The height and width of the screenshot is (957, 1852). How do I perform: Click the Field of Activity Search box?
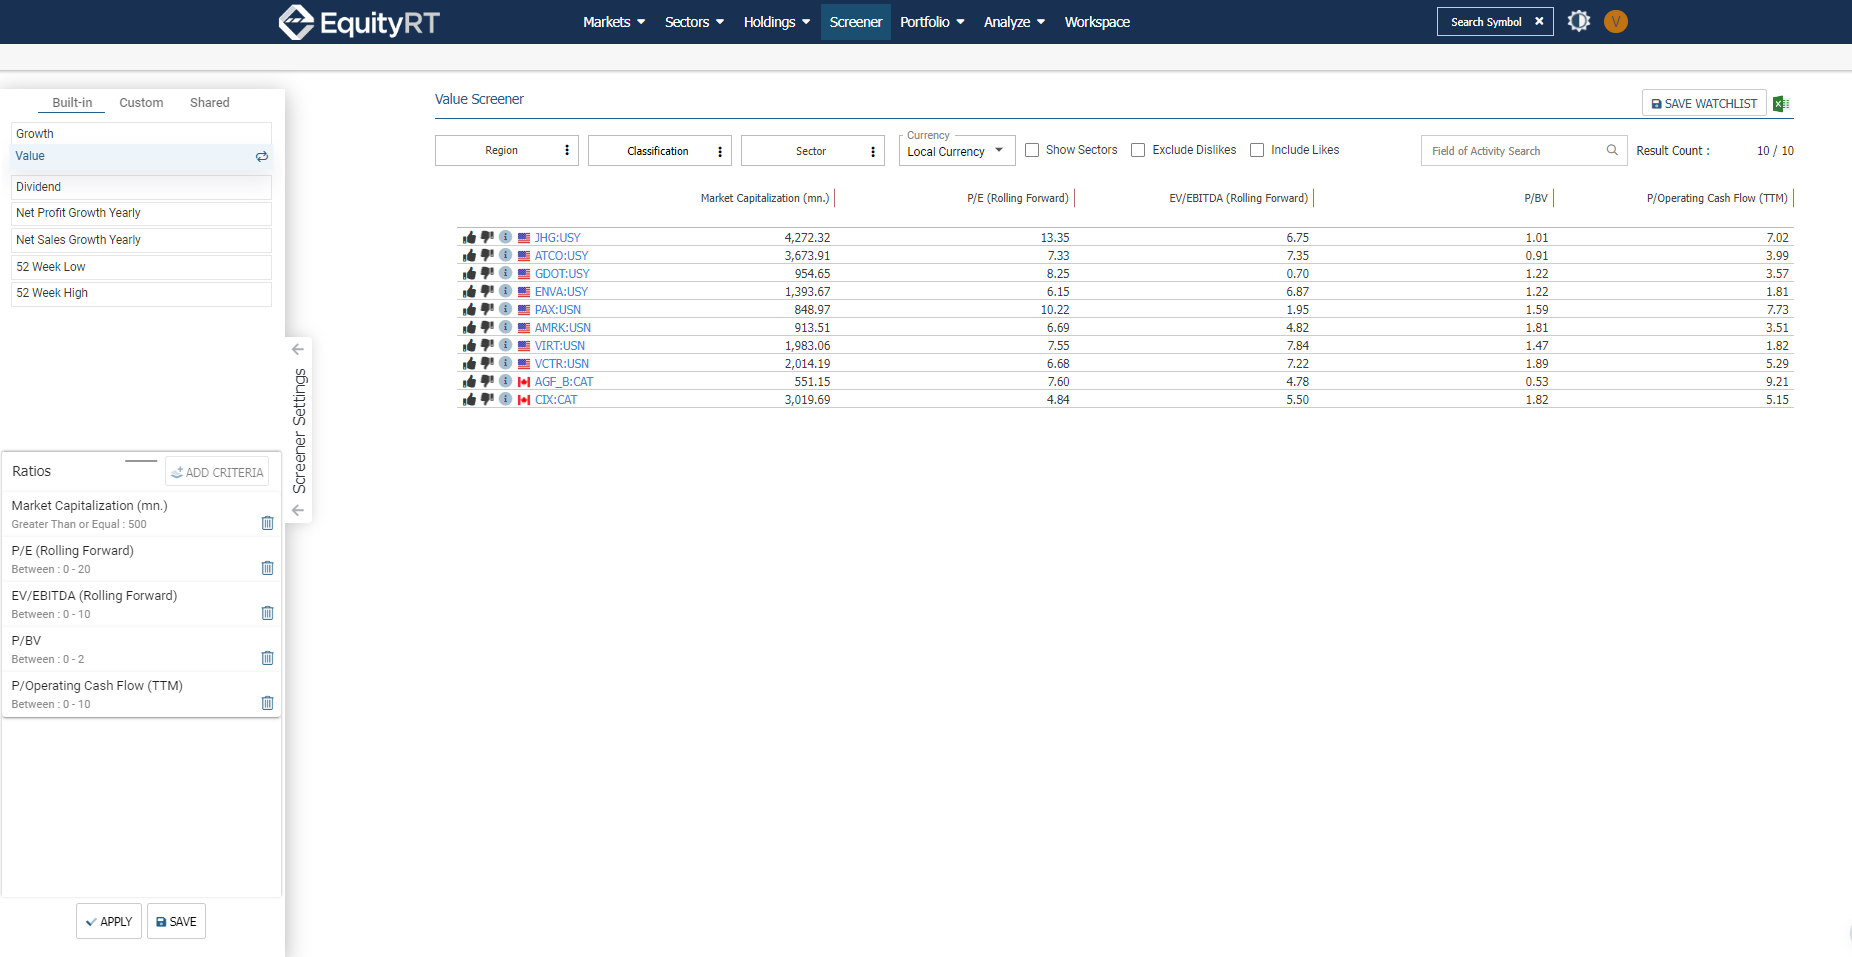(1514, 151)
